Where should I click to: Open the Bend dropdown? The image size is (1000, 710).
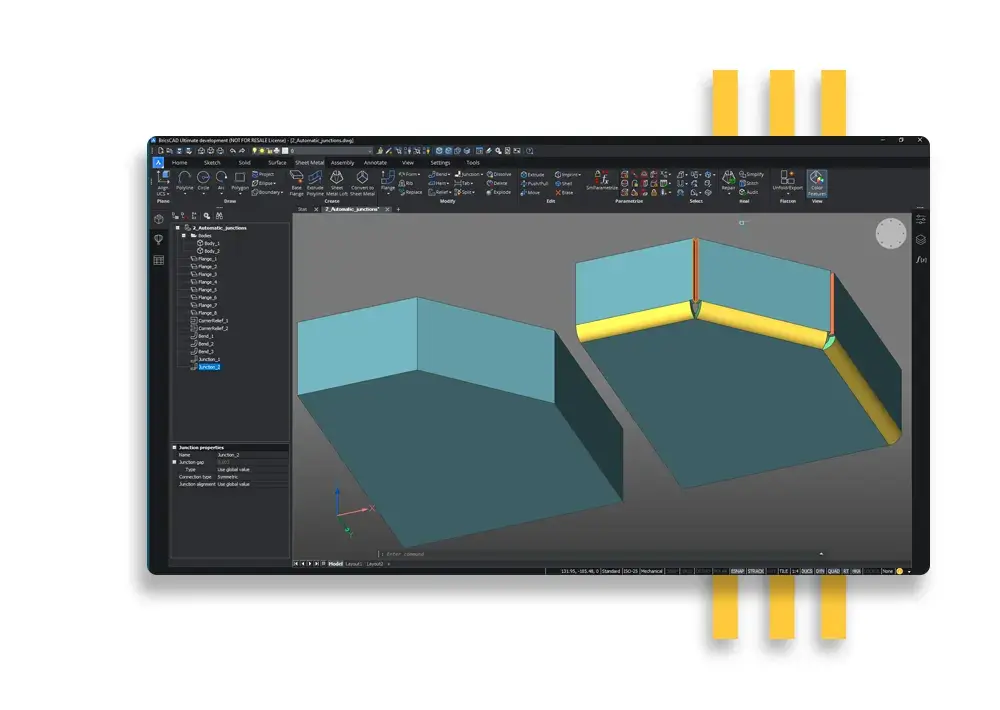pyautogui.click(x=439, y=174)
